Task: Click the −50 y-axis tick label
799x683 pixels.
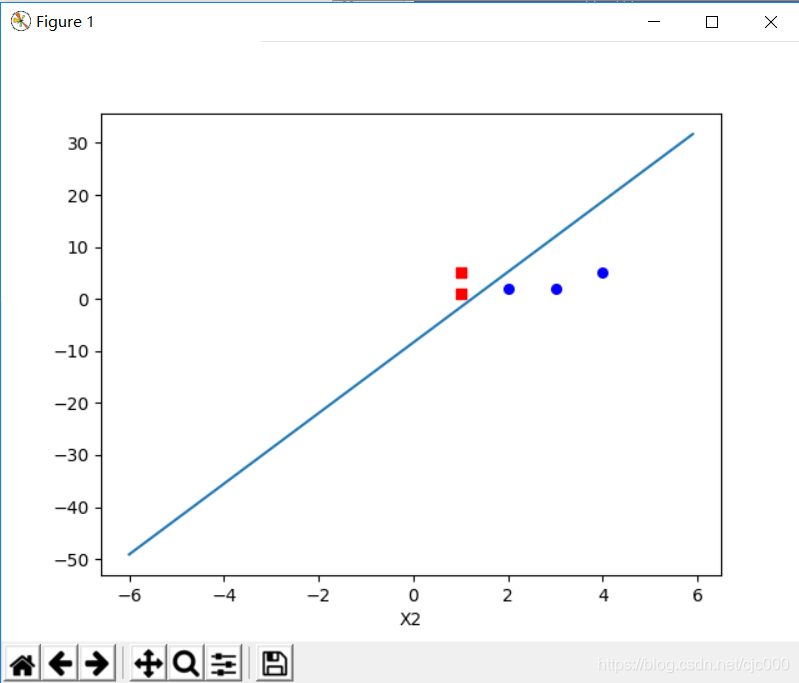Action: click(x=71, y=560)
